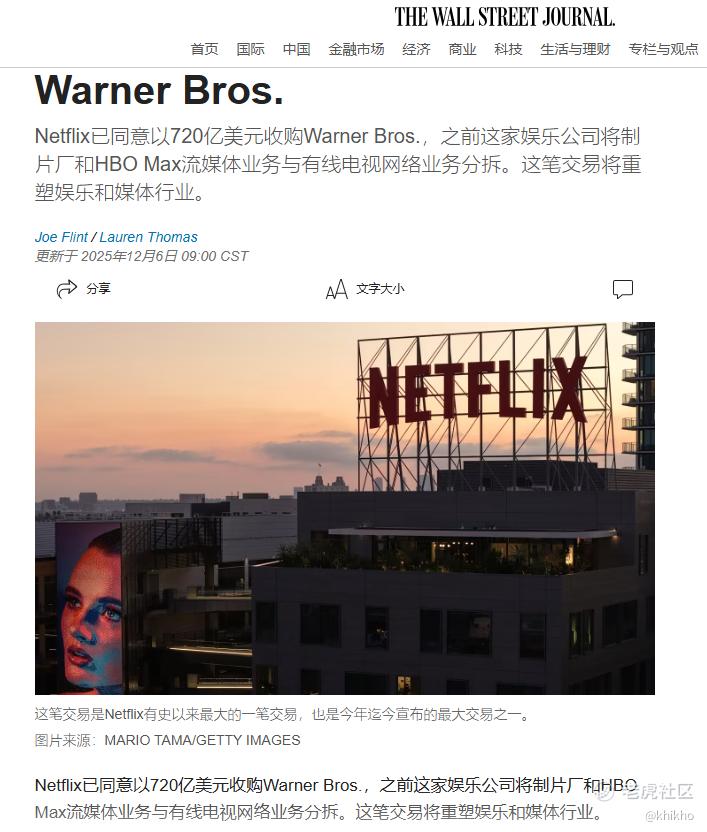Select the 商业 menu item
The width and height of the screenshot is (707, 832).
(x=462, y=49)
